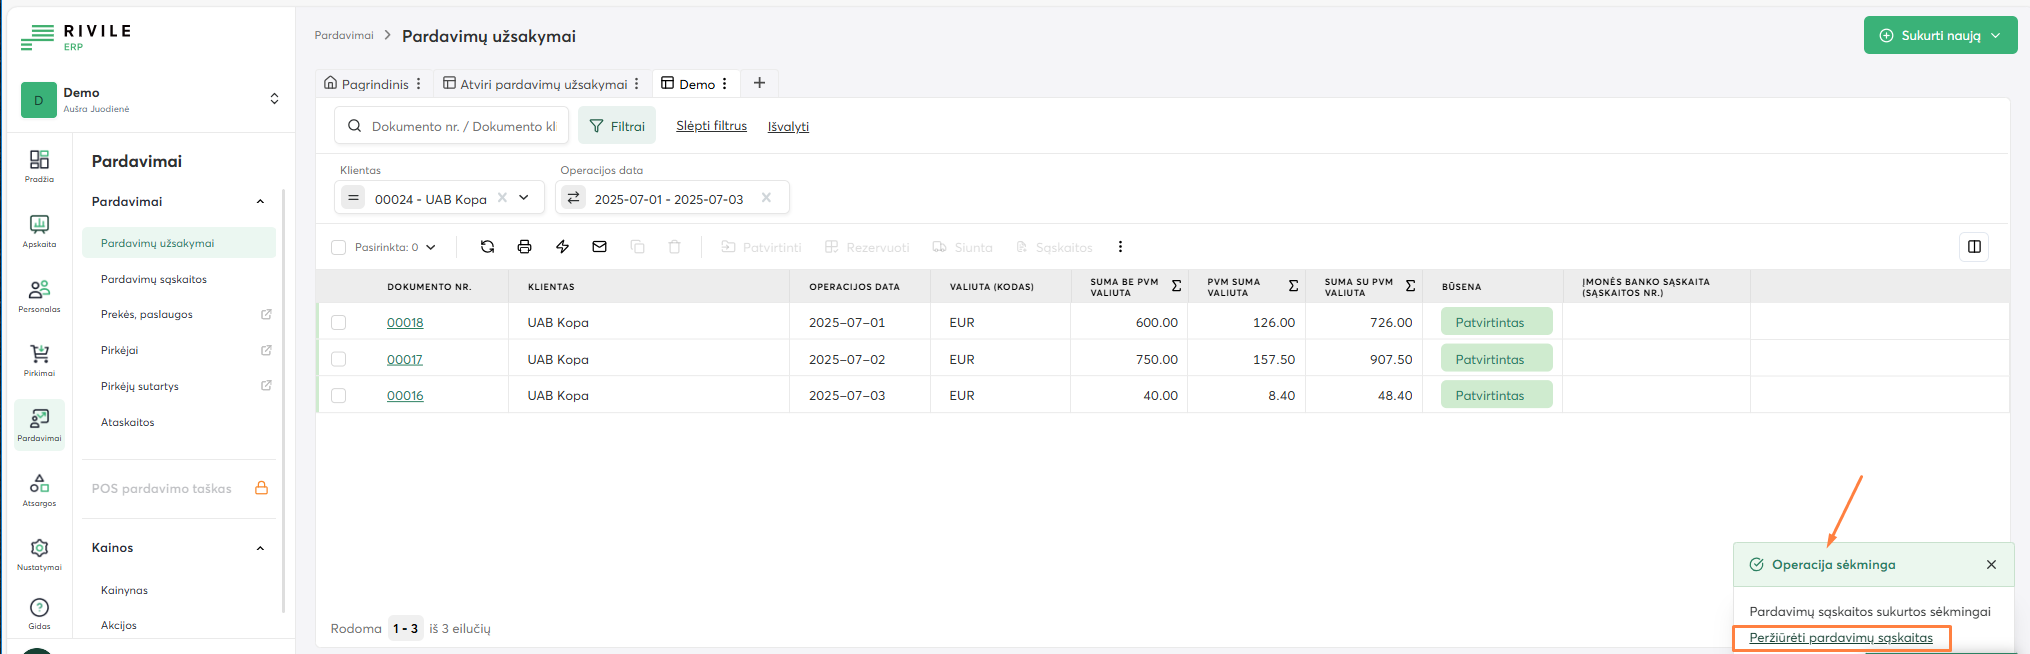Click the refresh icon in the toolbar
The image size is (2030, 654).
click(x=487, y=247)
